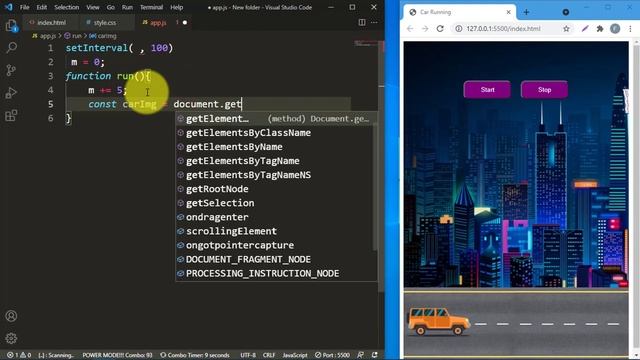The height and width of the screenshot is (360, 640).
Task: Open the Chrome extensions puzzle icon
Action: [600, 29]
